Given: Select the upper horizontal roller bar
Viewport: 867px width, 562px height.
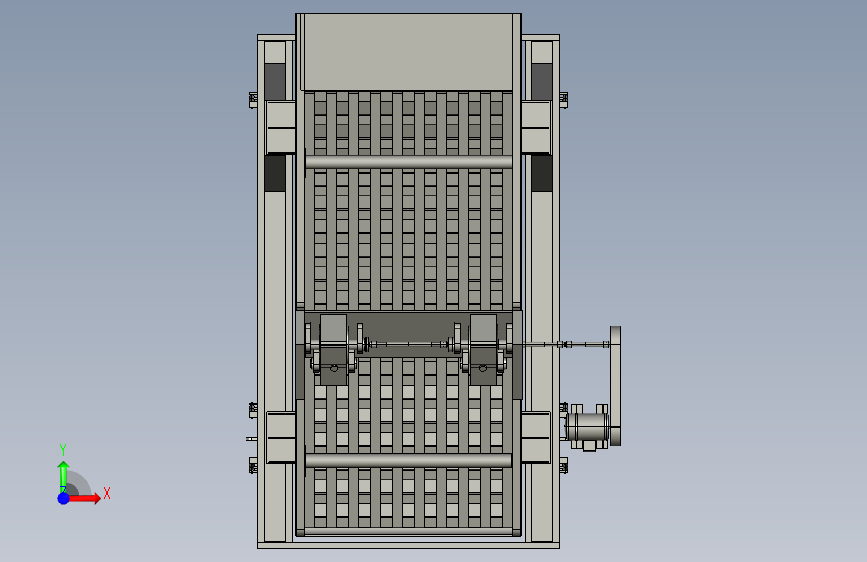Looking at the screenshot, I should click(x=409, y=162).
